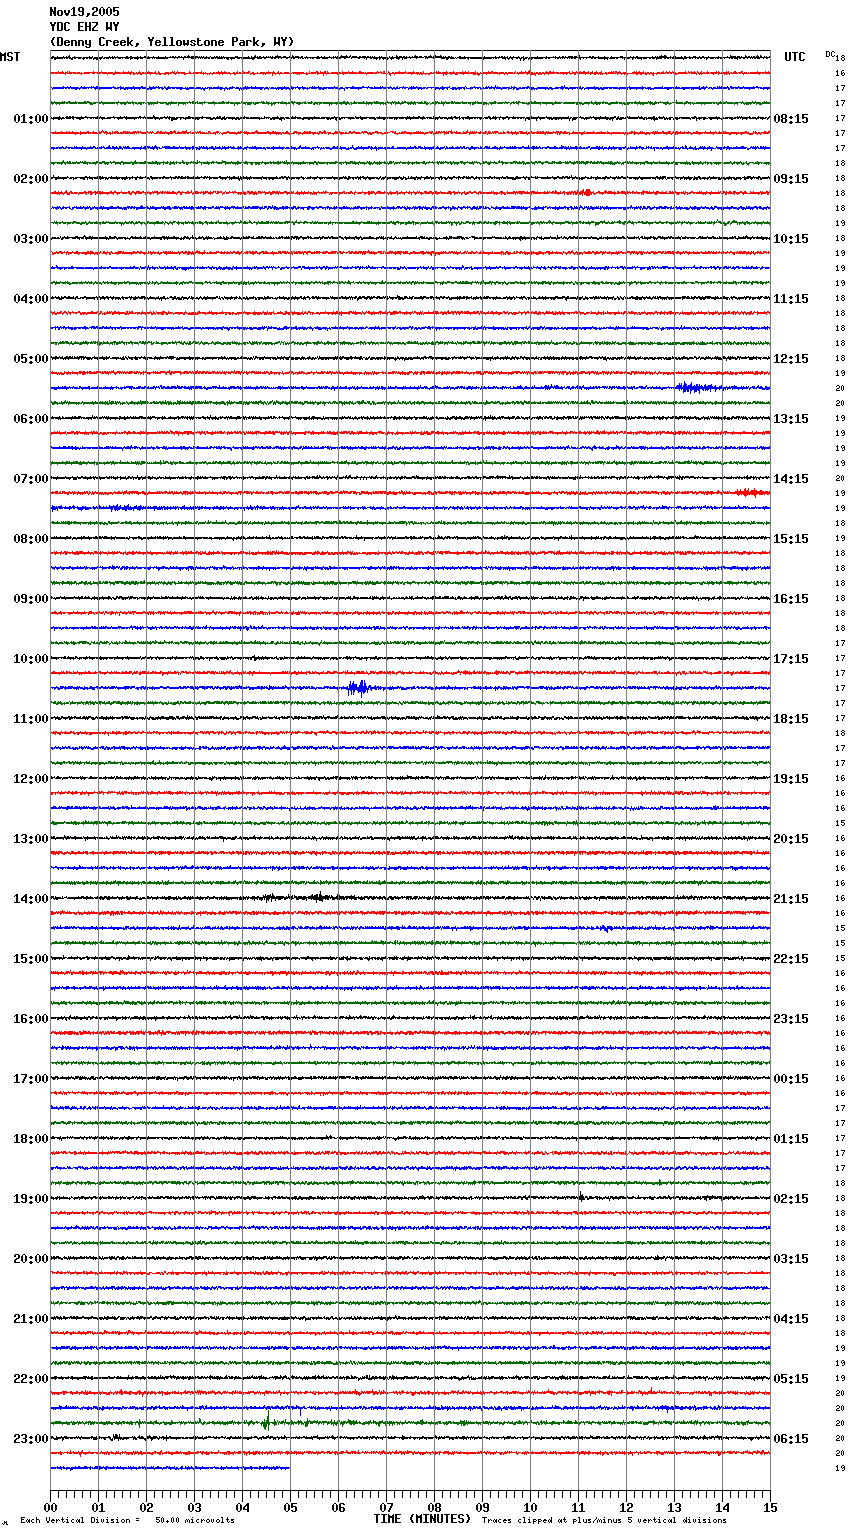
Task: Click the 12:15 UTC time label
Action: tap(791, 359)
